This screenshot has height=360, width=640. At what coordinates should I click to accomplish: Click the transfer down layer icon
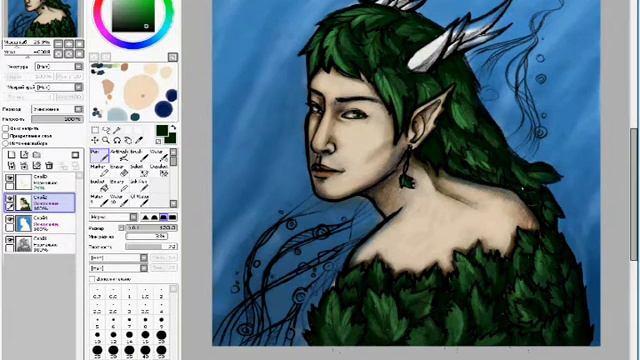[11, 165]
